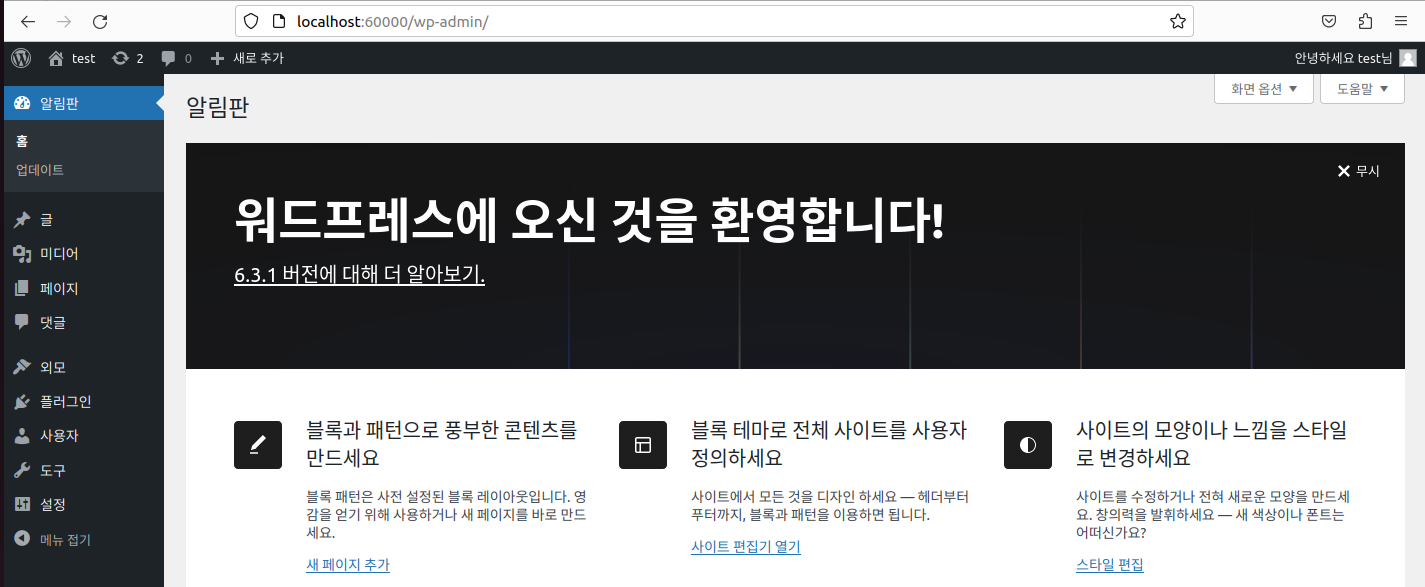Screen dimensions: 1425x587
Task: Click the half-circle styles icon tile
Action: [x=1028, y=445]
